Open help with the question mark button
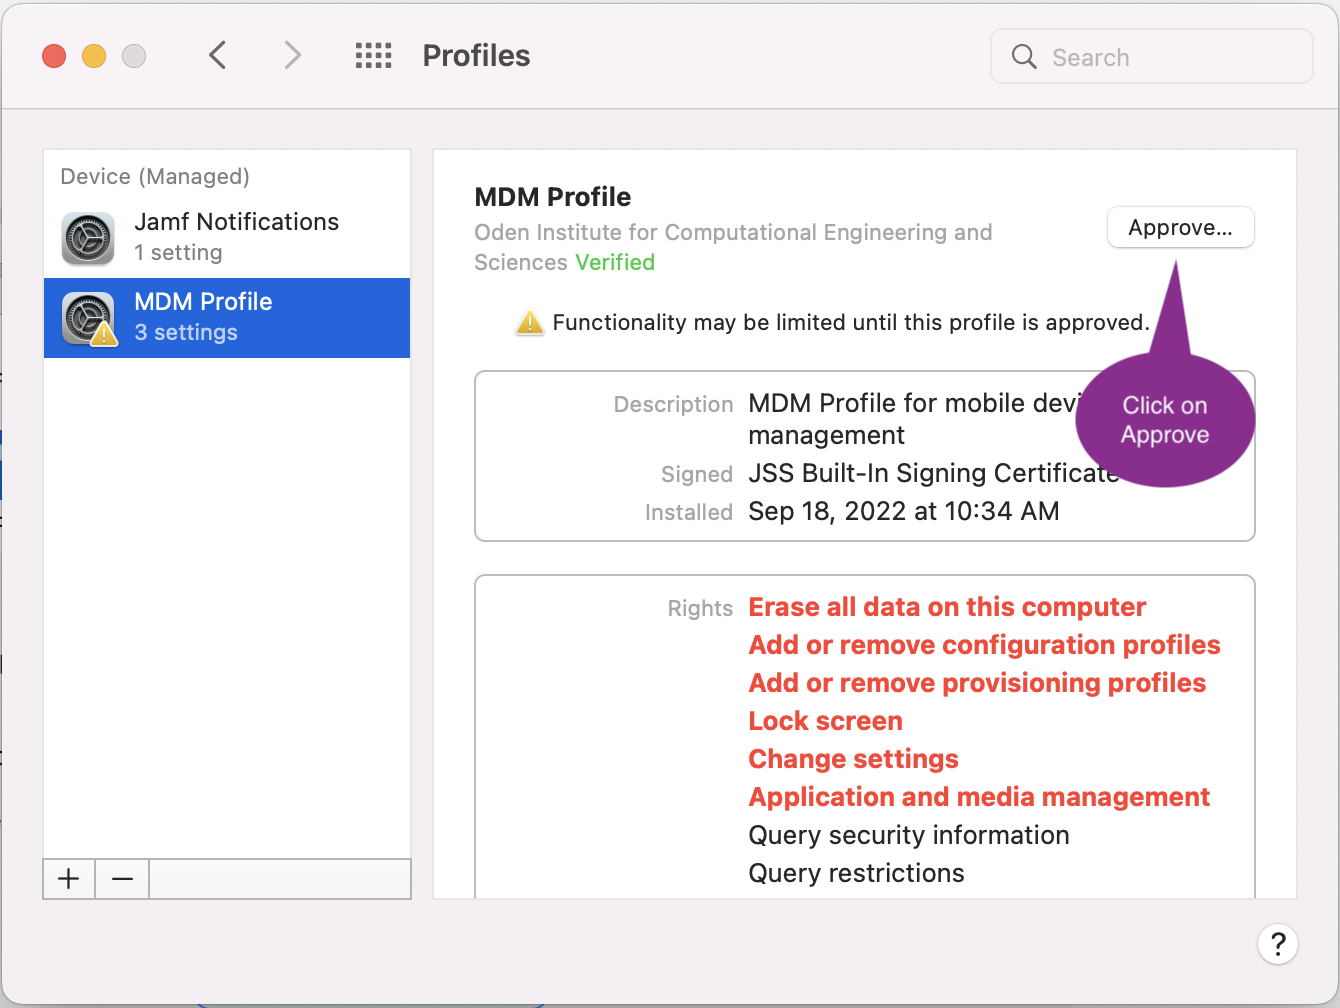Image resolution: width=1340 pixels, height=1008 pixels. (1277, 943)
